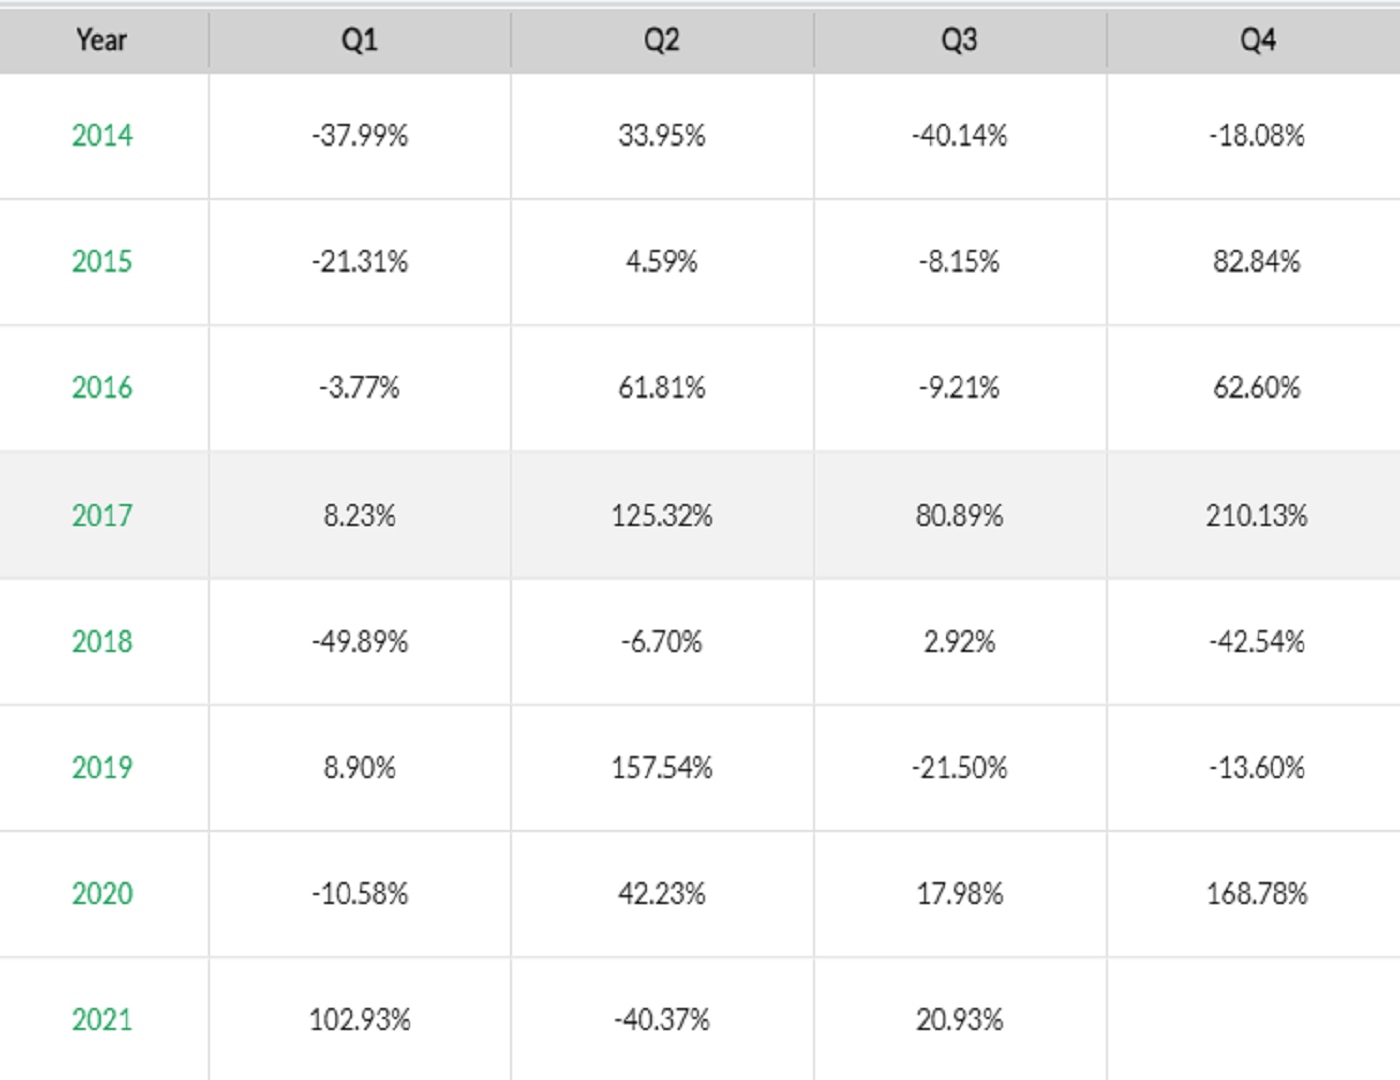The height and width of the screenshot is (1080, 1400).
Task: Open the 2019 year link
Action: pos(102,767)
